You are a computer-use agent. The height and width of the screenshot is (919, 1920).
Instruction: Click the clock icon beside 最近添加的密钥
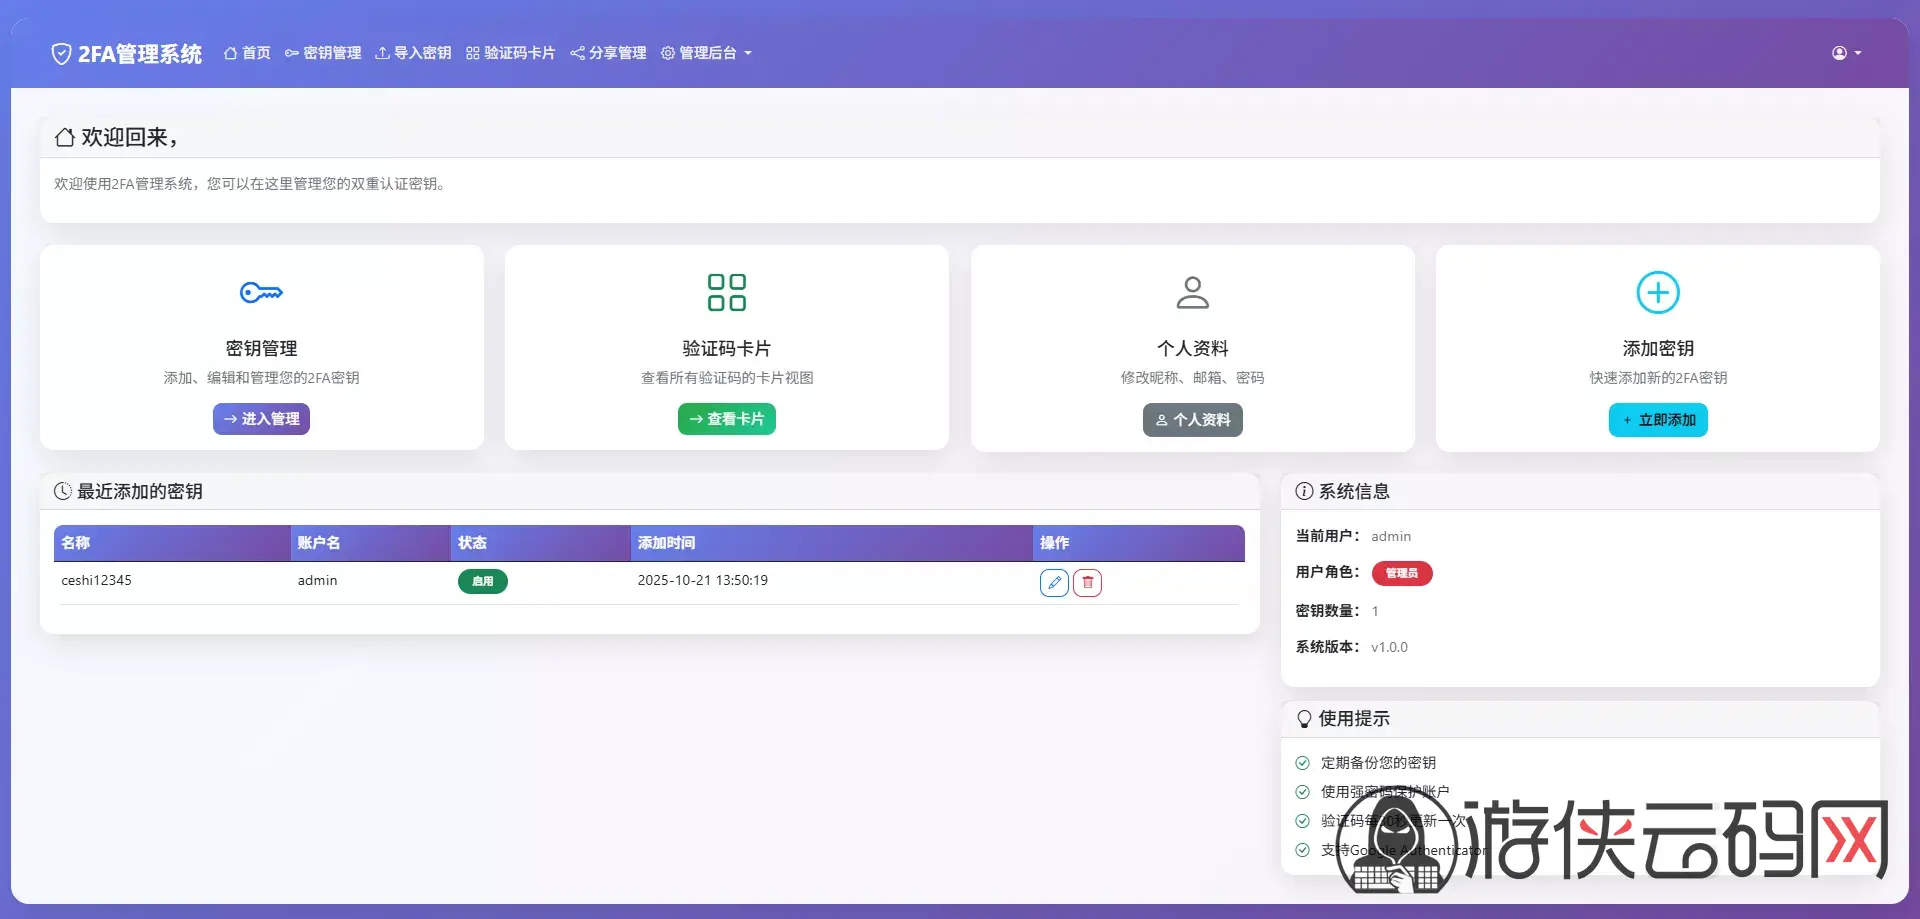coord(63,491)
